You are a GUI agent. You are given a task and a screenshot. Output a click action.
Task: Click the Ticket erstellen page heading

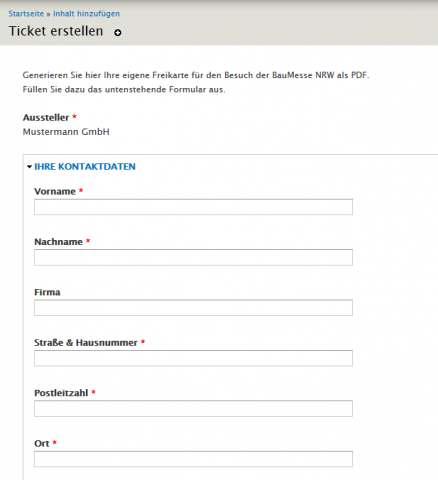tap(56, 31)
